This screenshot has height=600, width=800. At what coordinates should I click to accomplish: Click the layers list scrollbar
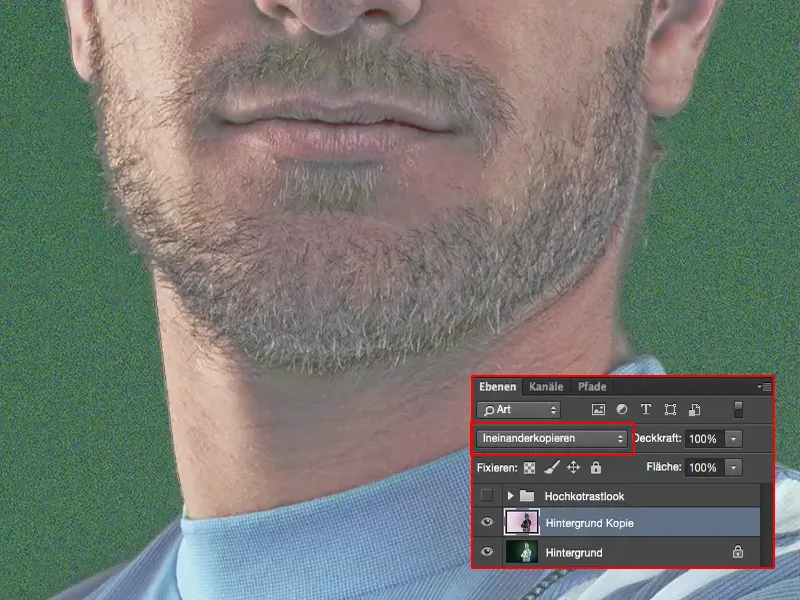point(766,524)
